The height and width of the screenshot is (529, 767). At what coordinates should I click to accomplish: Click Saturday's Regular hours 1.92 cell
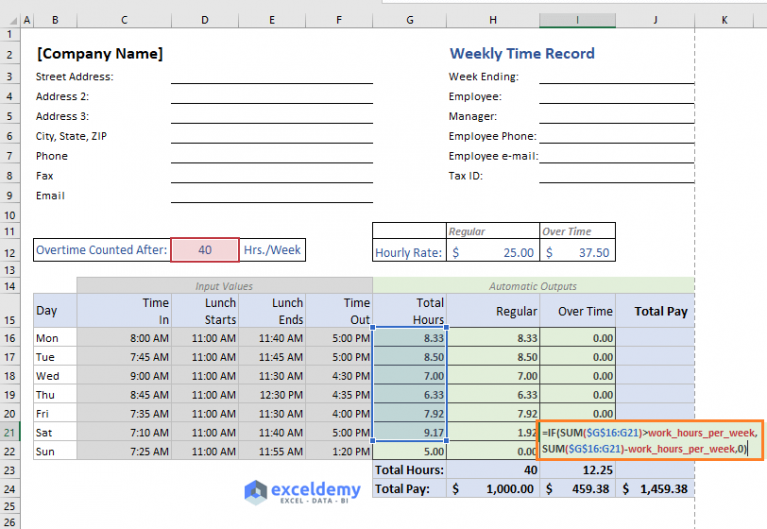[x=493, y=433]
